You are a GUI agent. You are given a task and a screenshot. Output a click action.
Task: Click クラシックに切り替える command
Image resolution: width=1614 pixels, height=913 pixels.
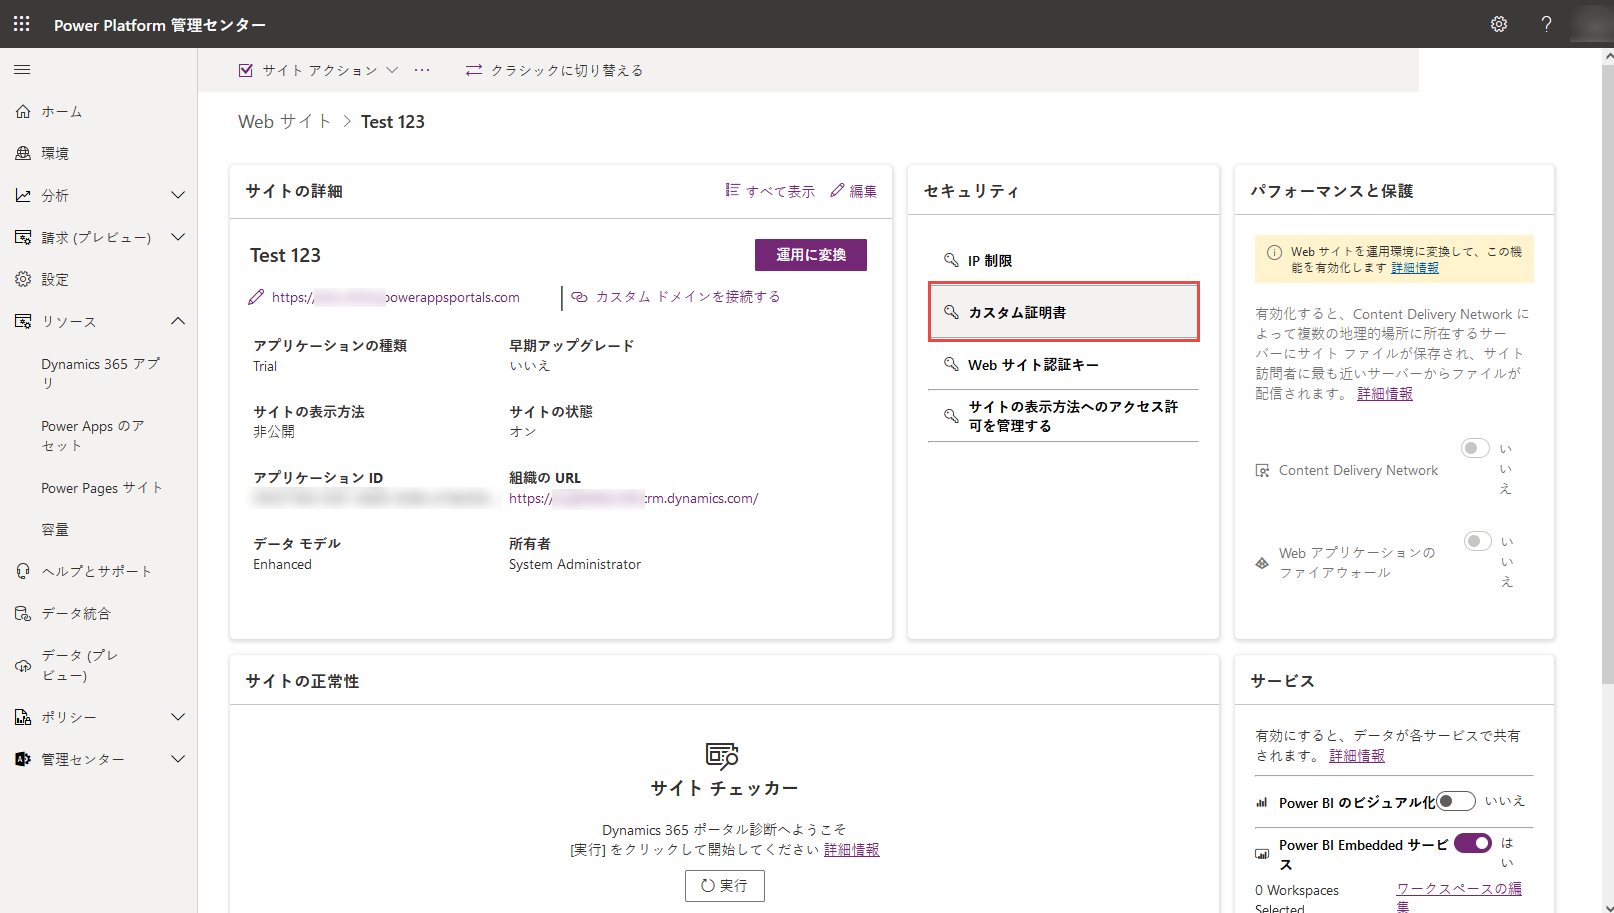point(554,70)
